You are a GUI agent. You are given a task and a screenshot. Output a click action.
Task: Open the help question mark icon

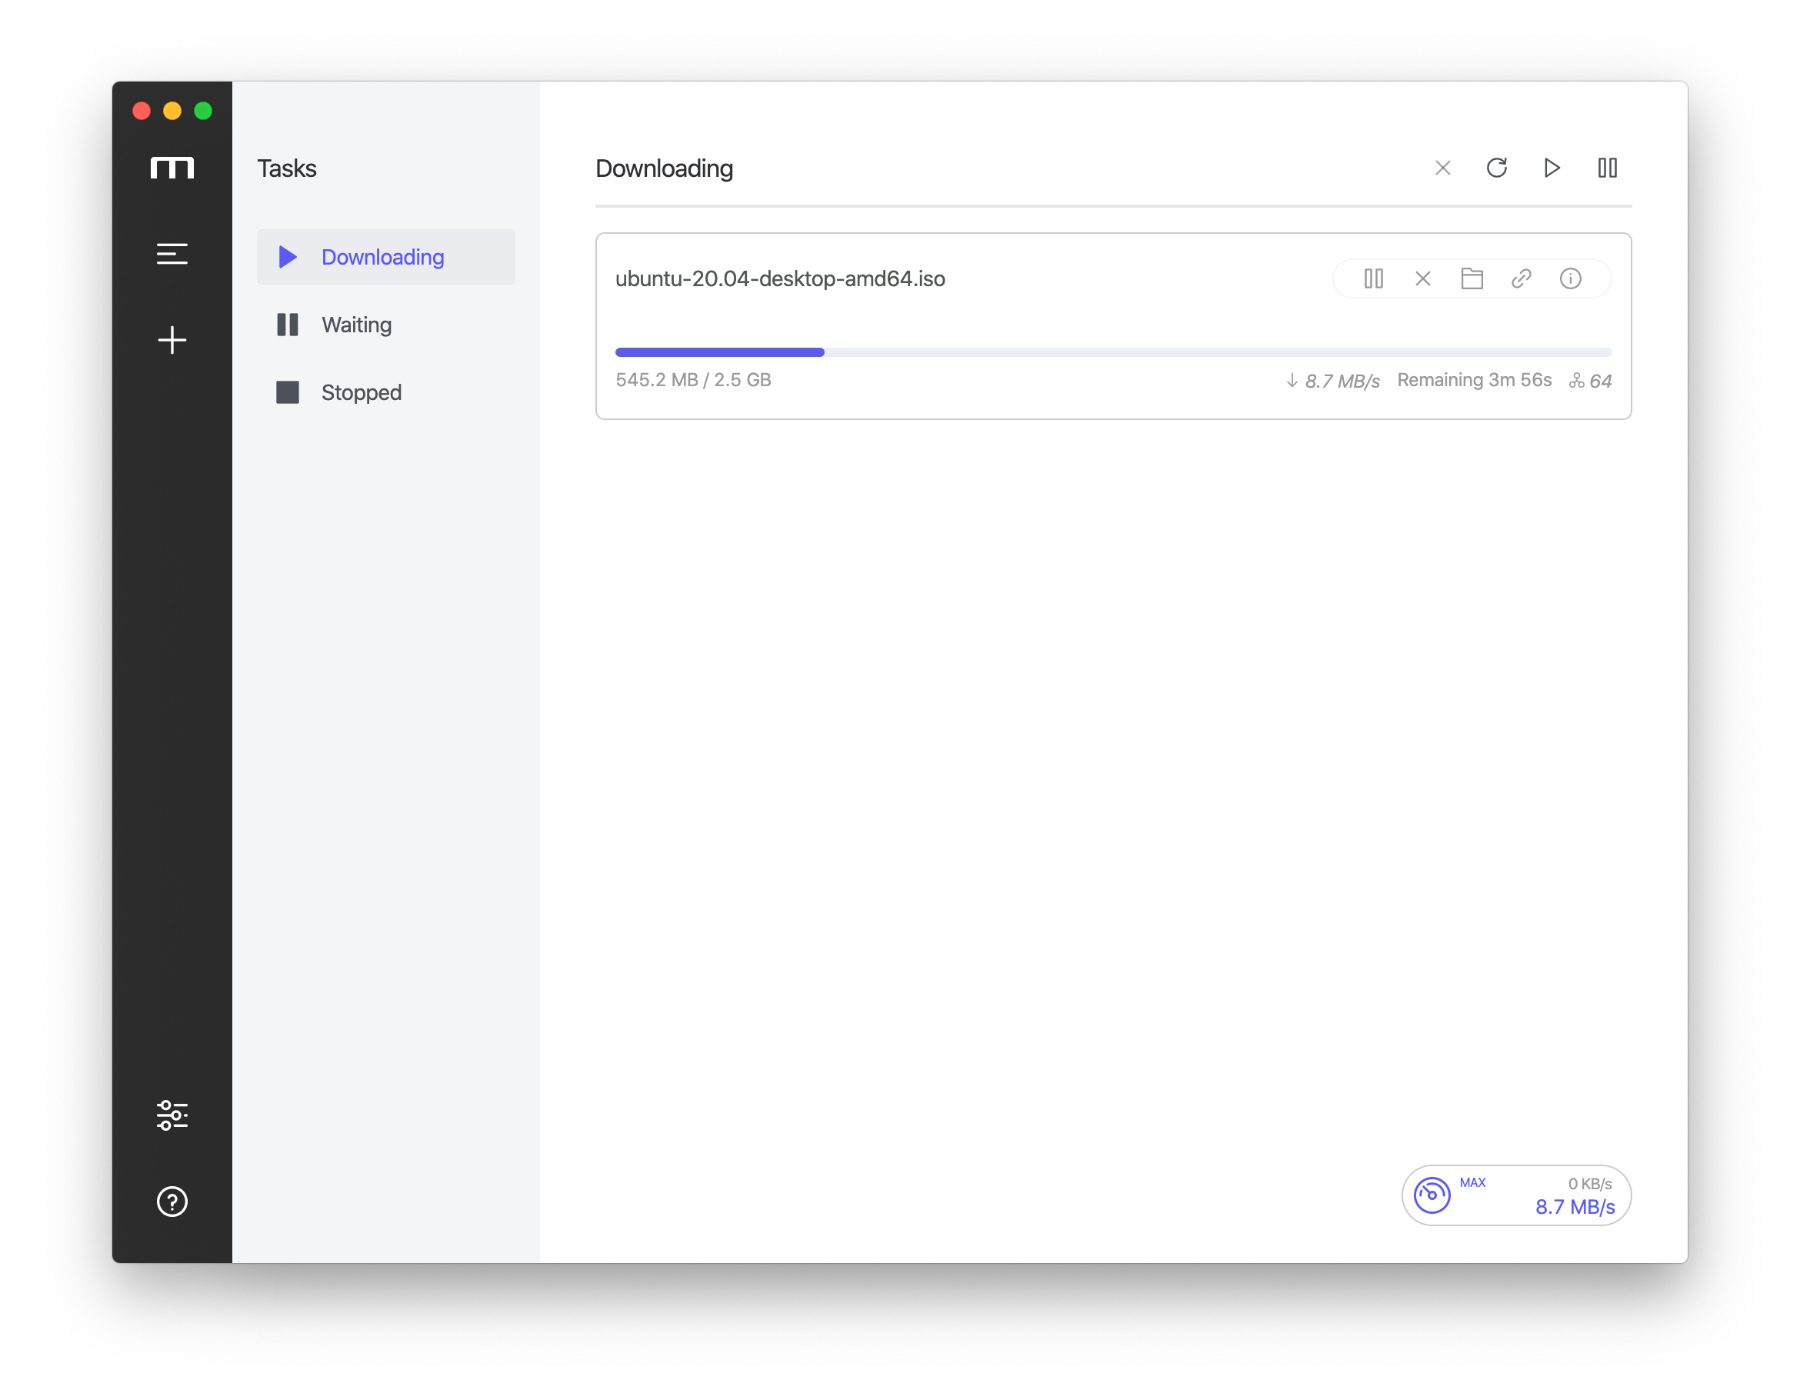[172, 1201]
